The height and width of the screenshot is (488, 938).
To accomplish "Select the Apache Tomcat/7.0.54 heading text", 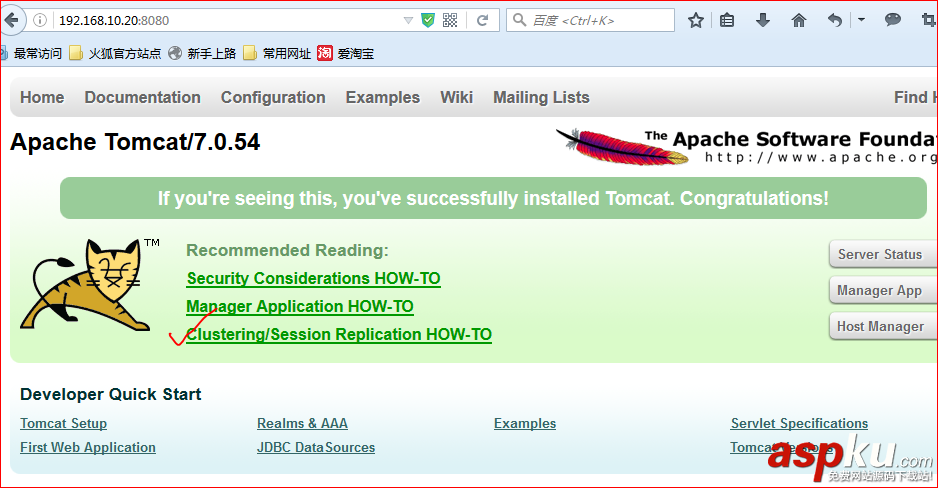I will [x=135, y=142].
